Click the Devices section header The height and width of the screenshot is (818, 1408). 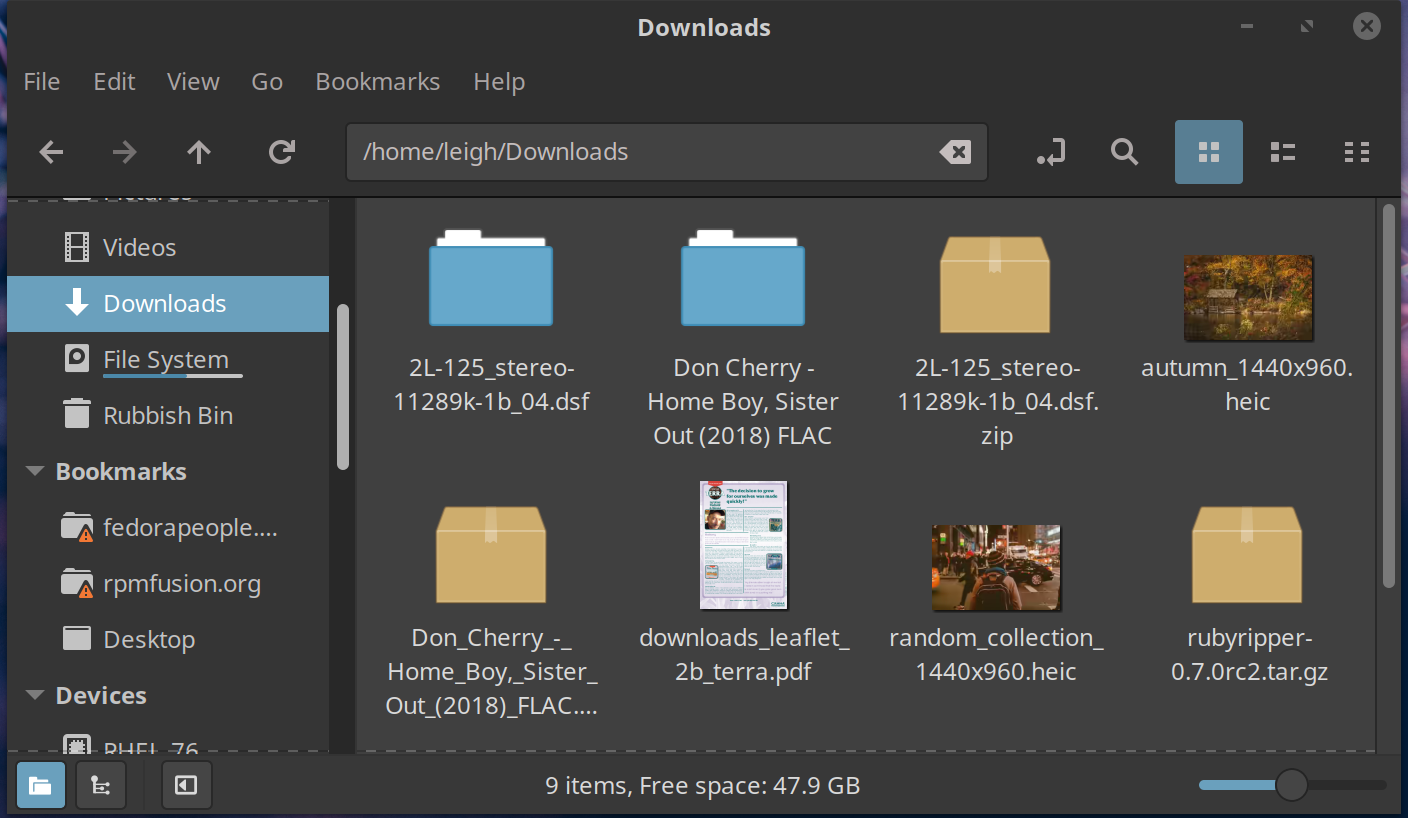101,696
